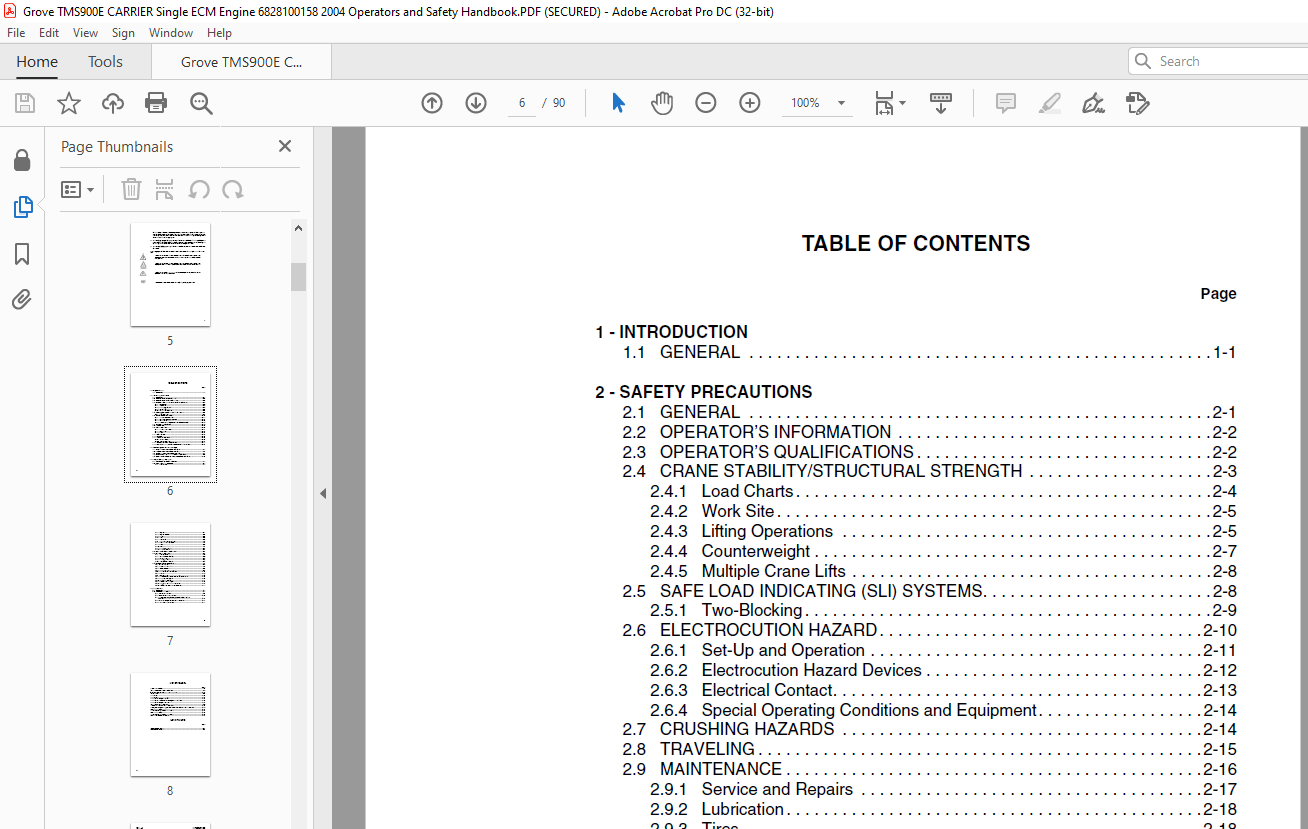This screenshot has height=829, width=1308.
Task: Click the thumbnails panel scrollbar handle
Action: click(298, 276)
